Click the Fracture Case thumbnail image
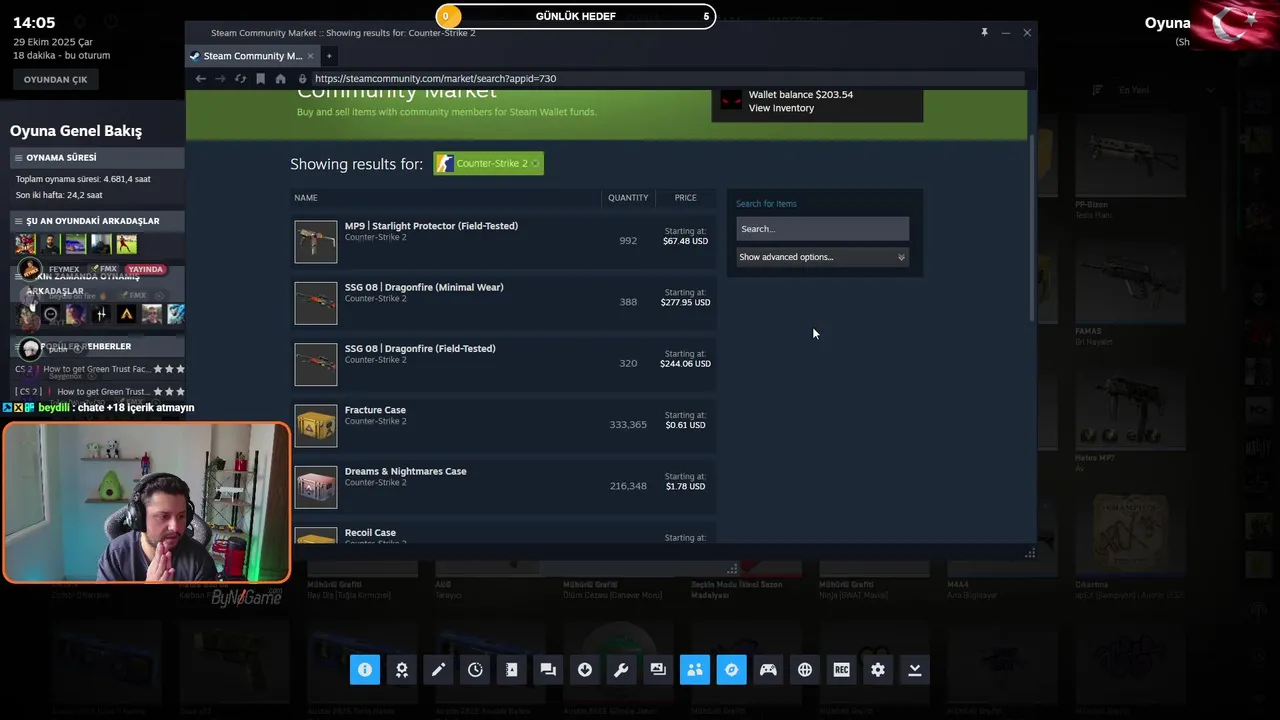This screenshot has height=720, width=1280. [x=316, y=426]
